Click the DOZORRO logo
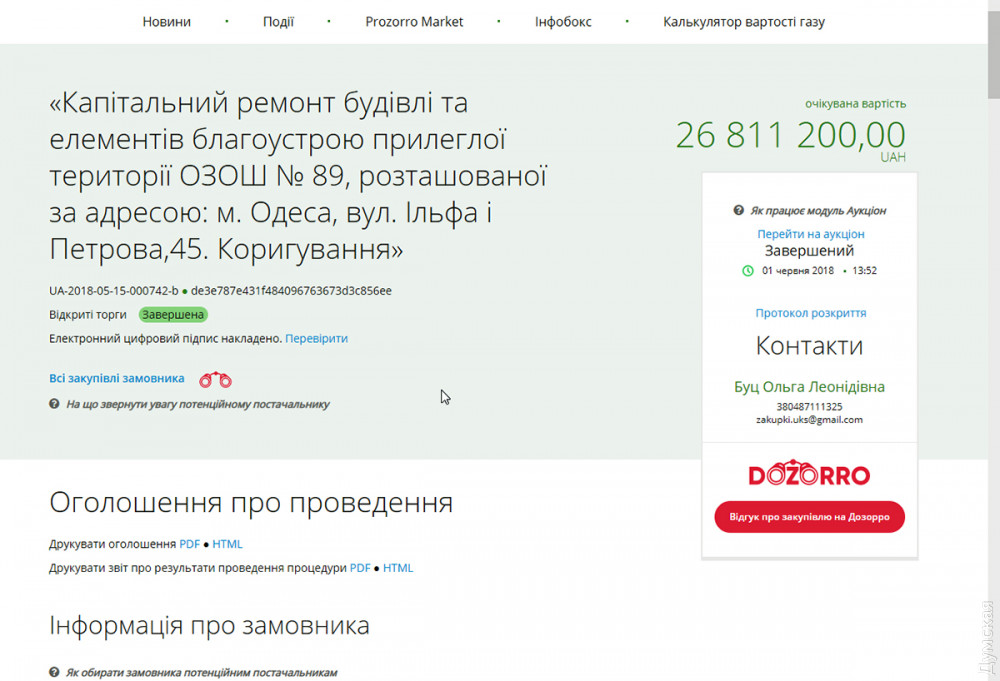This screenshot has height=681, width=1000. [x=809, y=475]
